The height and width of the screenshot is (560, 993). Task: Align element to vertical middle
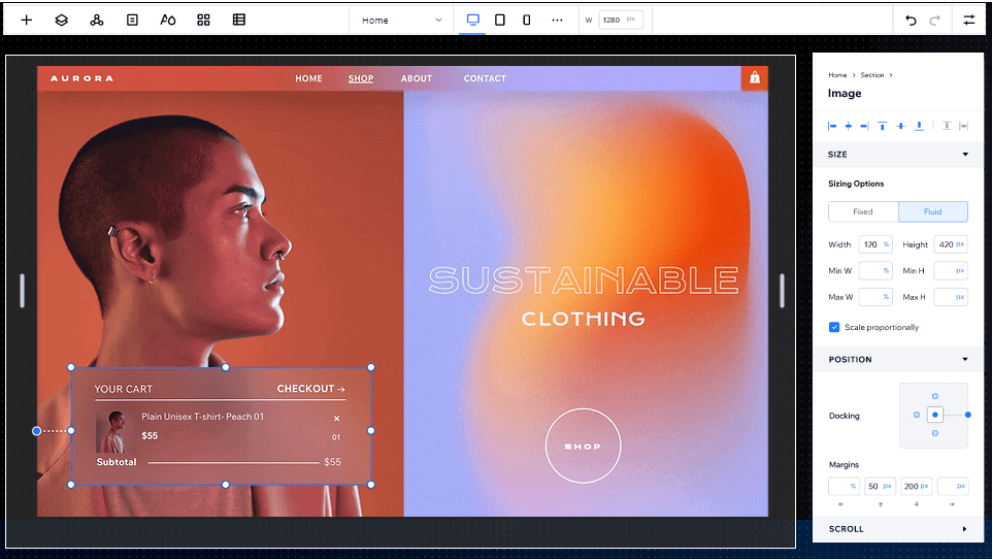901,126
